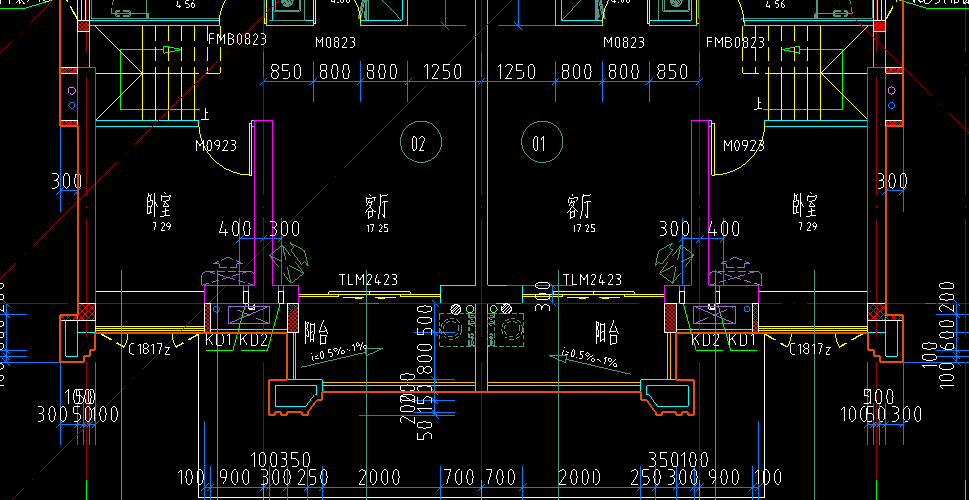
Task: Click the 850 dimension in unit 01
Action: (x=672, y=72)
